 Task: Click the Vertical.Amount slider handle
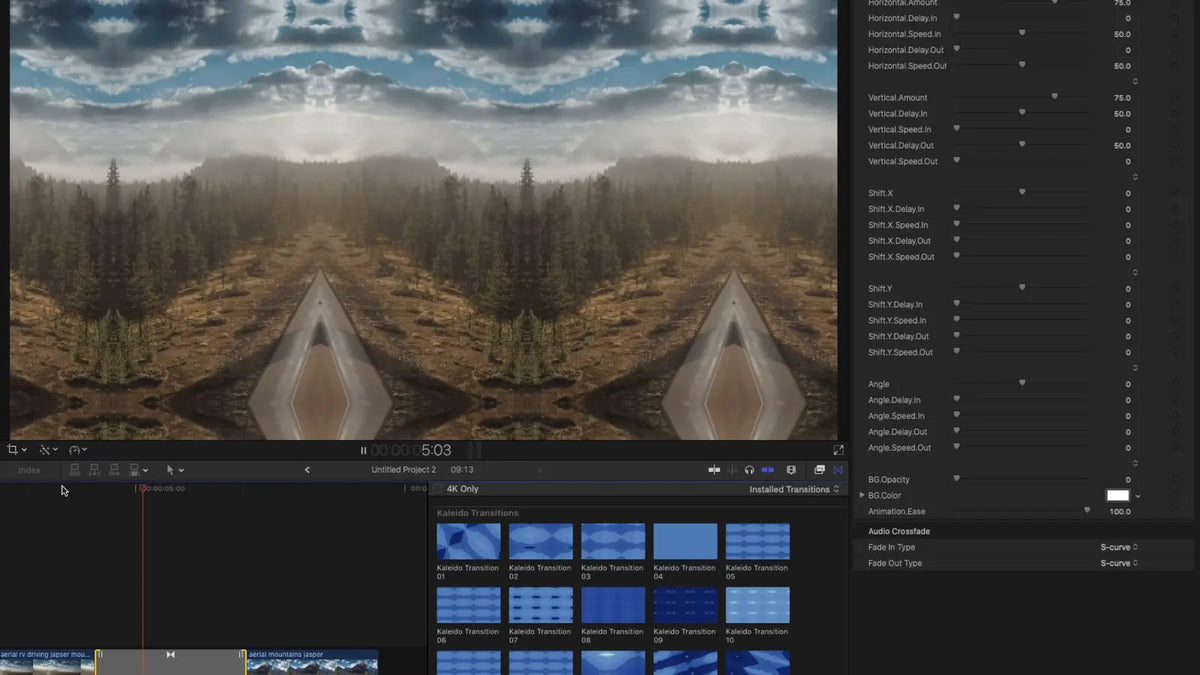(1055, 97)
